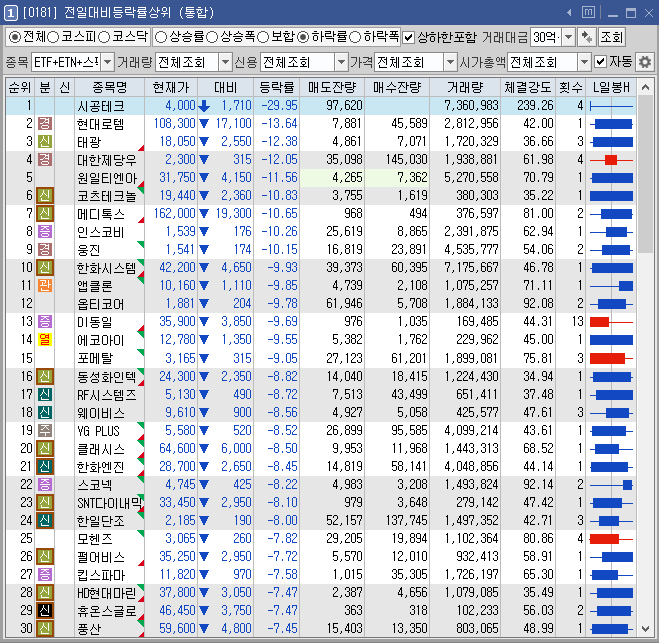Image resolution: width=659 pixels, height=643 pixels.
Task: Sort by the 거래량 column header
Action: (465, 87)
